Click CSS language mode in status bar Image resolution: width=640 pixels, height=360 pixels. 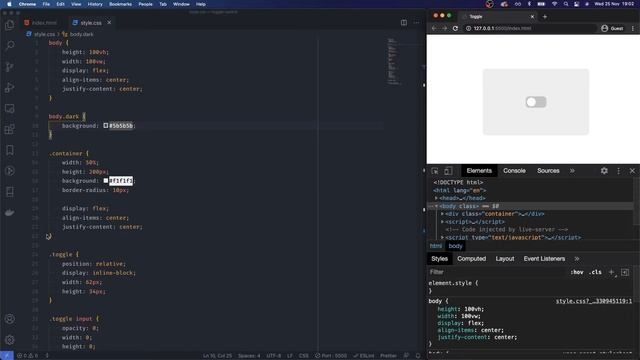304,356
